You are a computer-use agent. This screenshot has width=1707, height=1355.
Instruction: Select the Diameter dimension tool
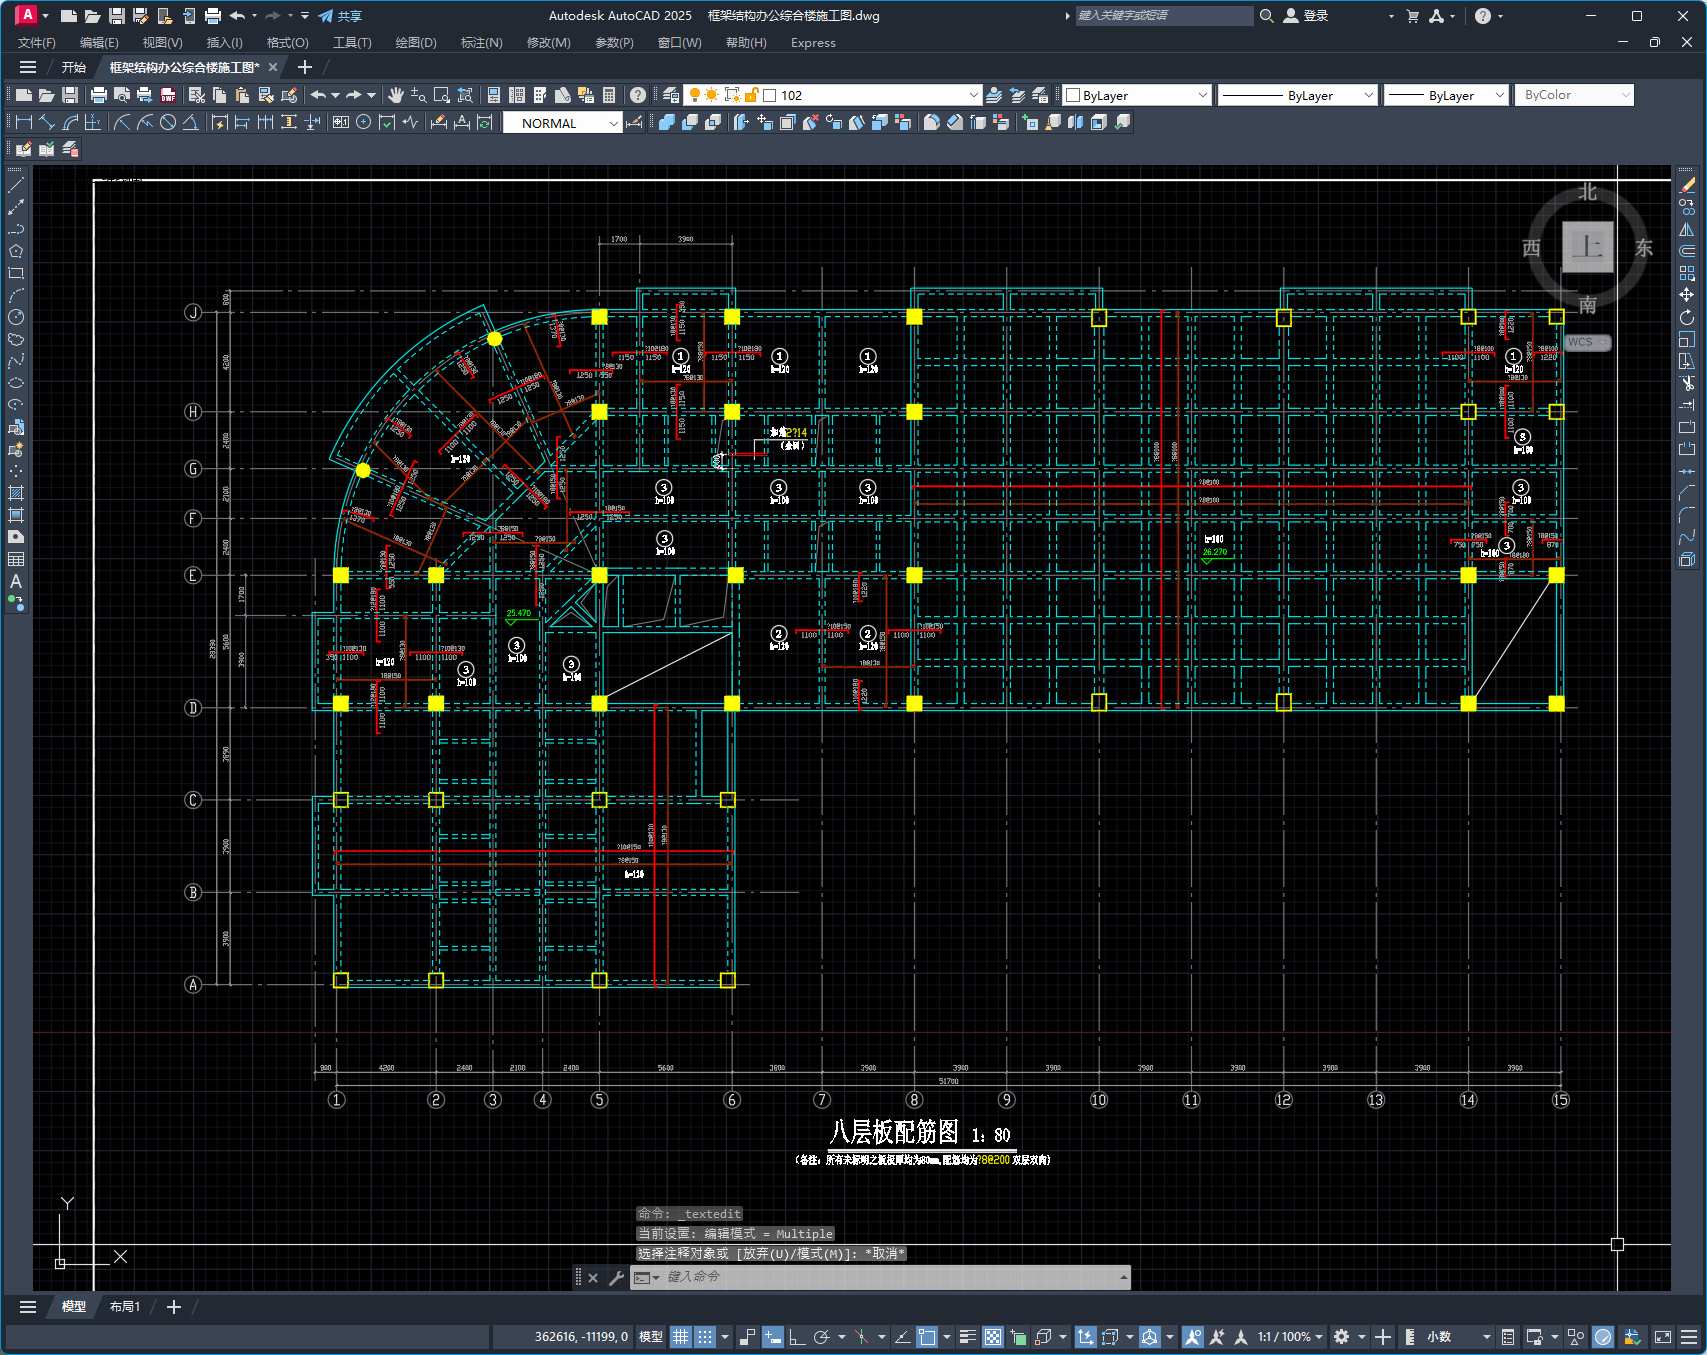click(168, 122)
